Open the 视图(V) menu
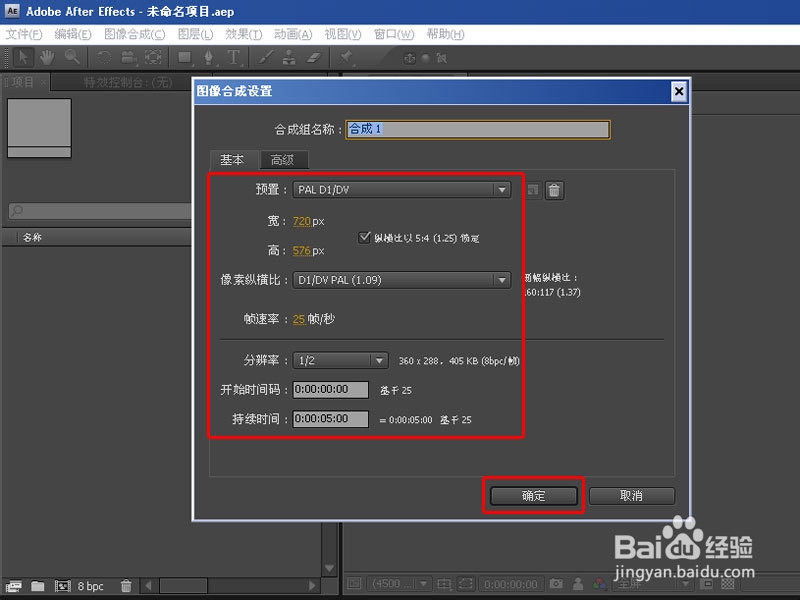The height and width of the screenshot is (600, 800). (x=343, y=34)
